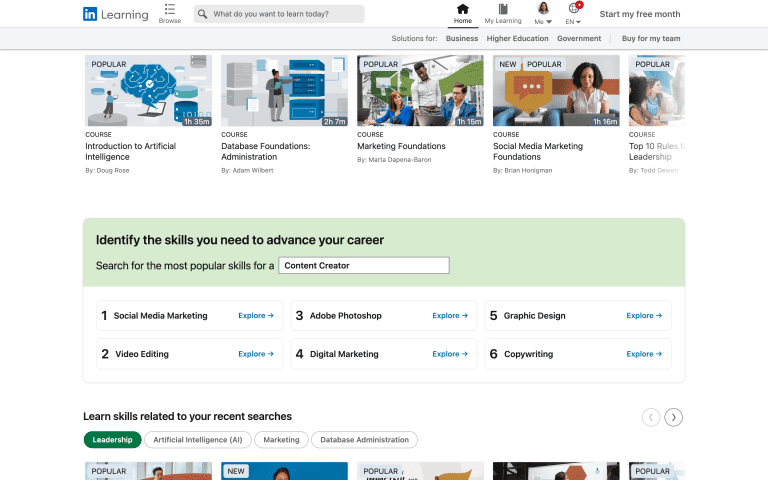The image size is (768, 480).
Task: Open the Business solutions link
Action: coord(461,38)
